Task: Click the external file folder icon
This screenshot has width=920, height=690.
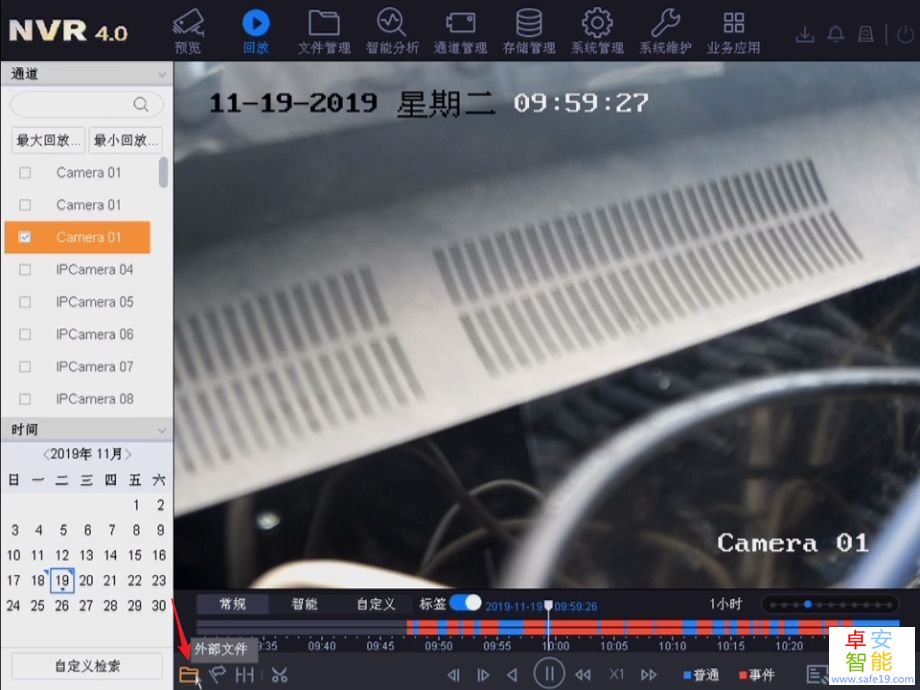Action: 188,675
